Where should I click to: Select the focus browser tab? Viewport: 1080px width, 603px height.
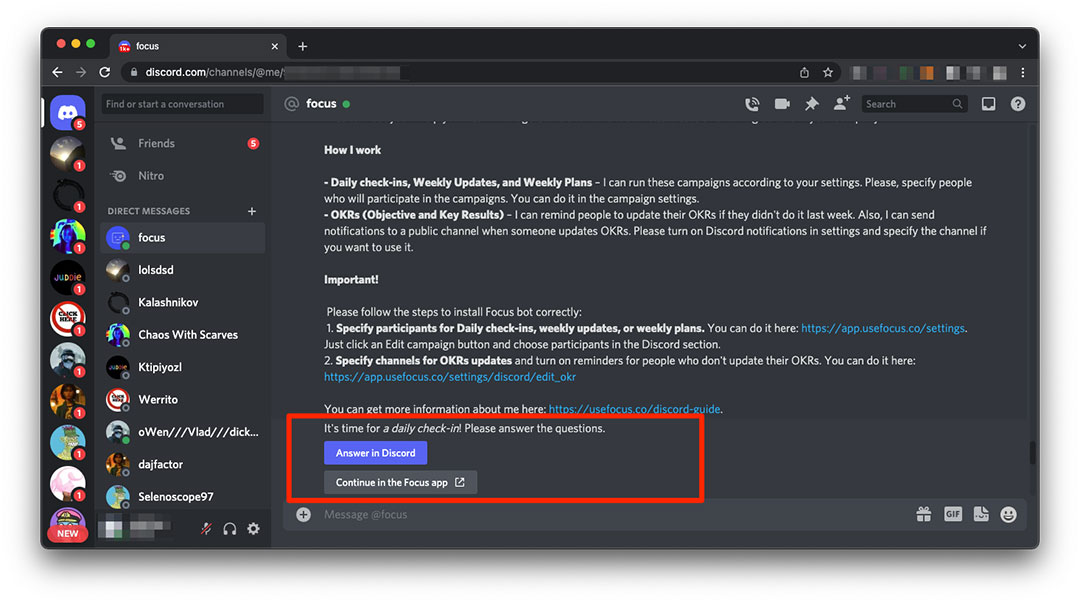(198, 46)
